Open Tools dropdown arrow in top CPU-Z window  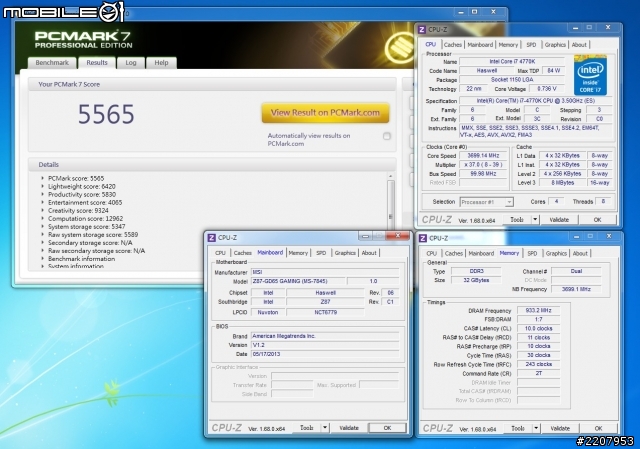click(x=535, y=220)
